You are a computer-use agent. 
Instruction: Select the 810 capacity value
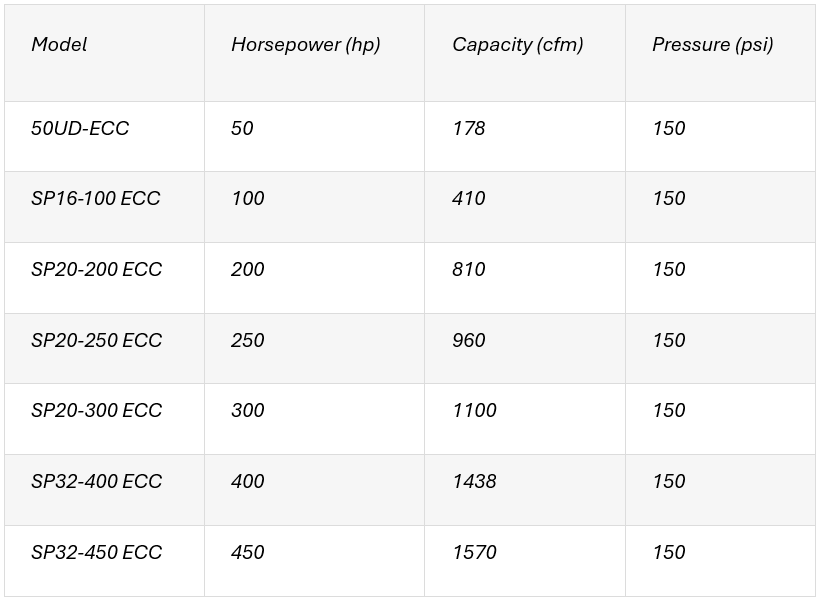(x=469, y=270)
